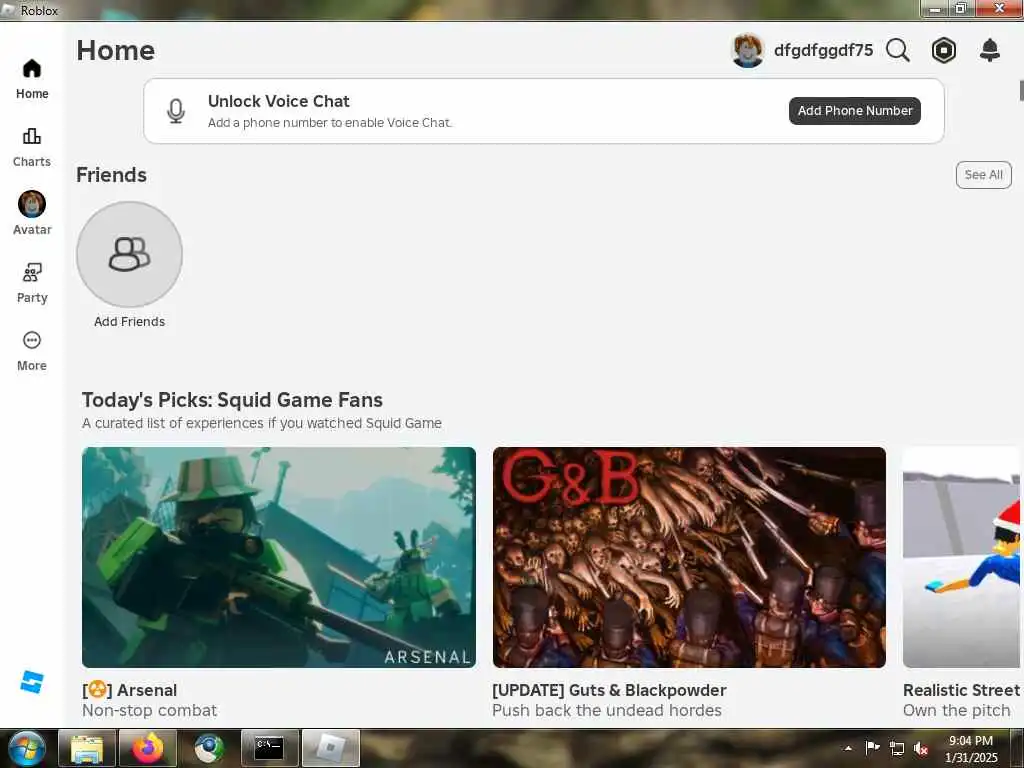1024x768 pixels.
Task: Click the Today's Picks: Squid Game Fans heading
Action: [x=232, y=400]
